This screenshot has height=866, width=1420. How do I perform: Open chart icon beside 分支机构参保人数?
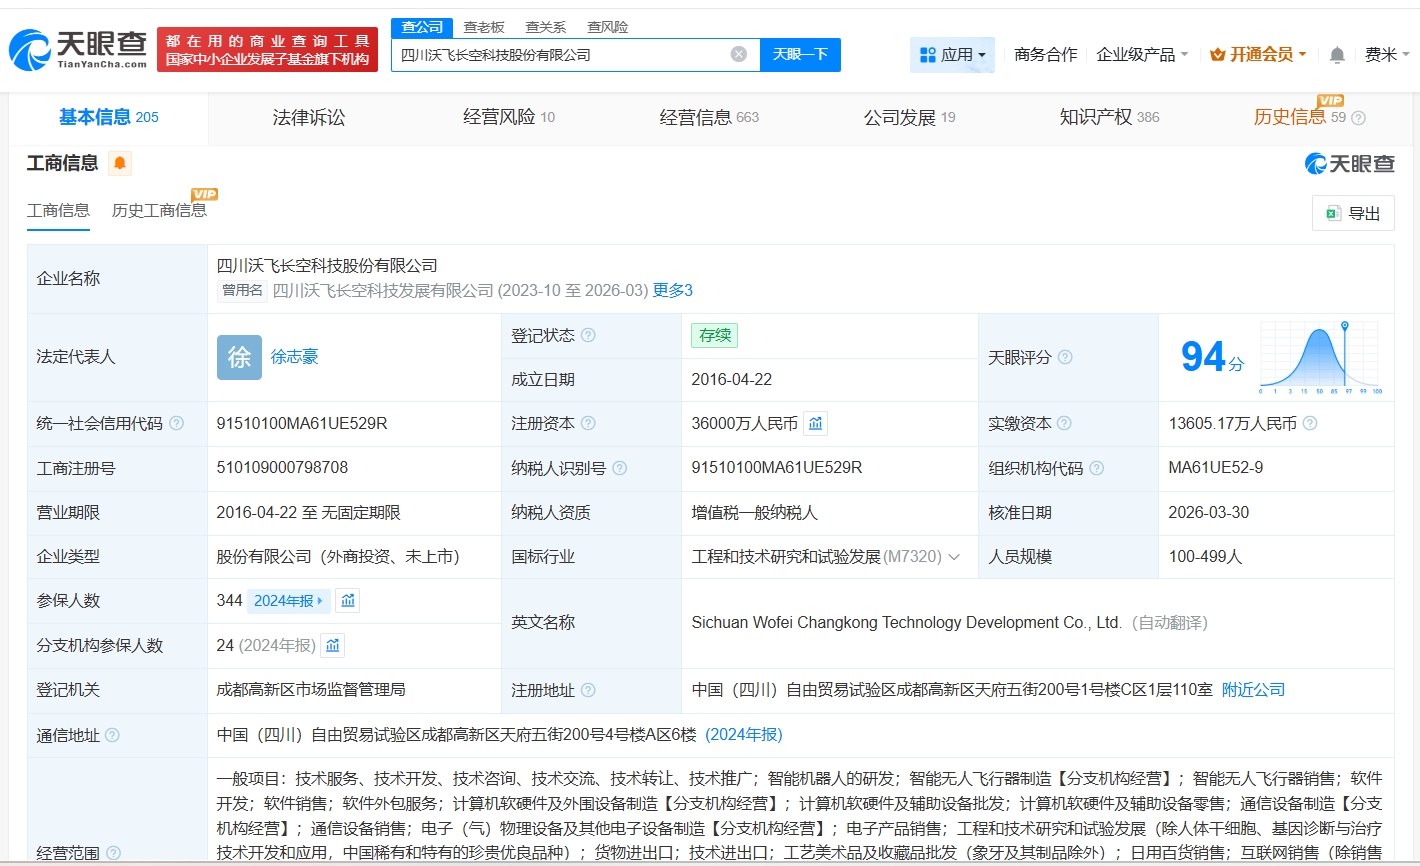pos(333,646)
